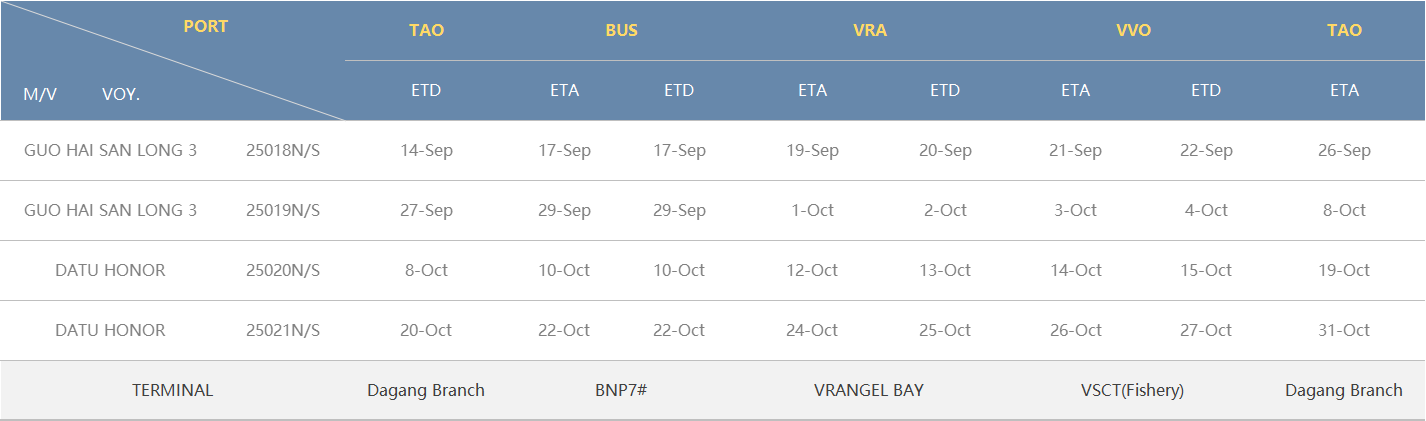Select the BUS port column header
This screenshot has height=421, width=1426.
click(x=621, y=31)
